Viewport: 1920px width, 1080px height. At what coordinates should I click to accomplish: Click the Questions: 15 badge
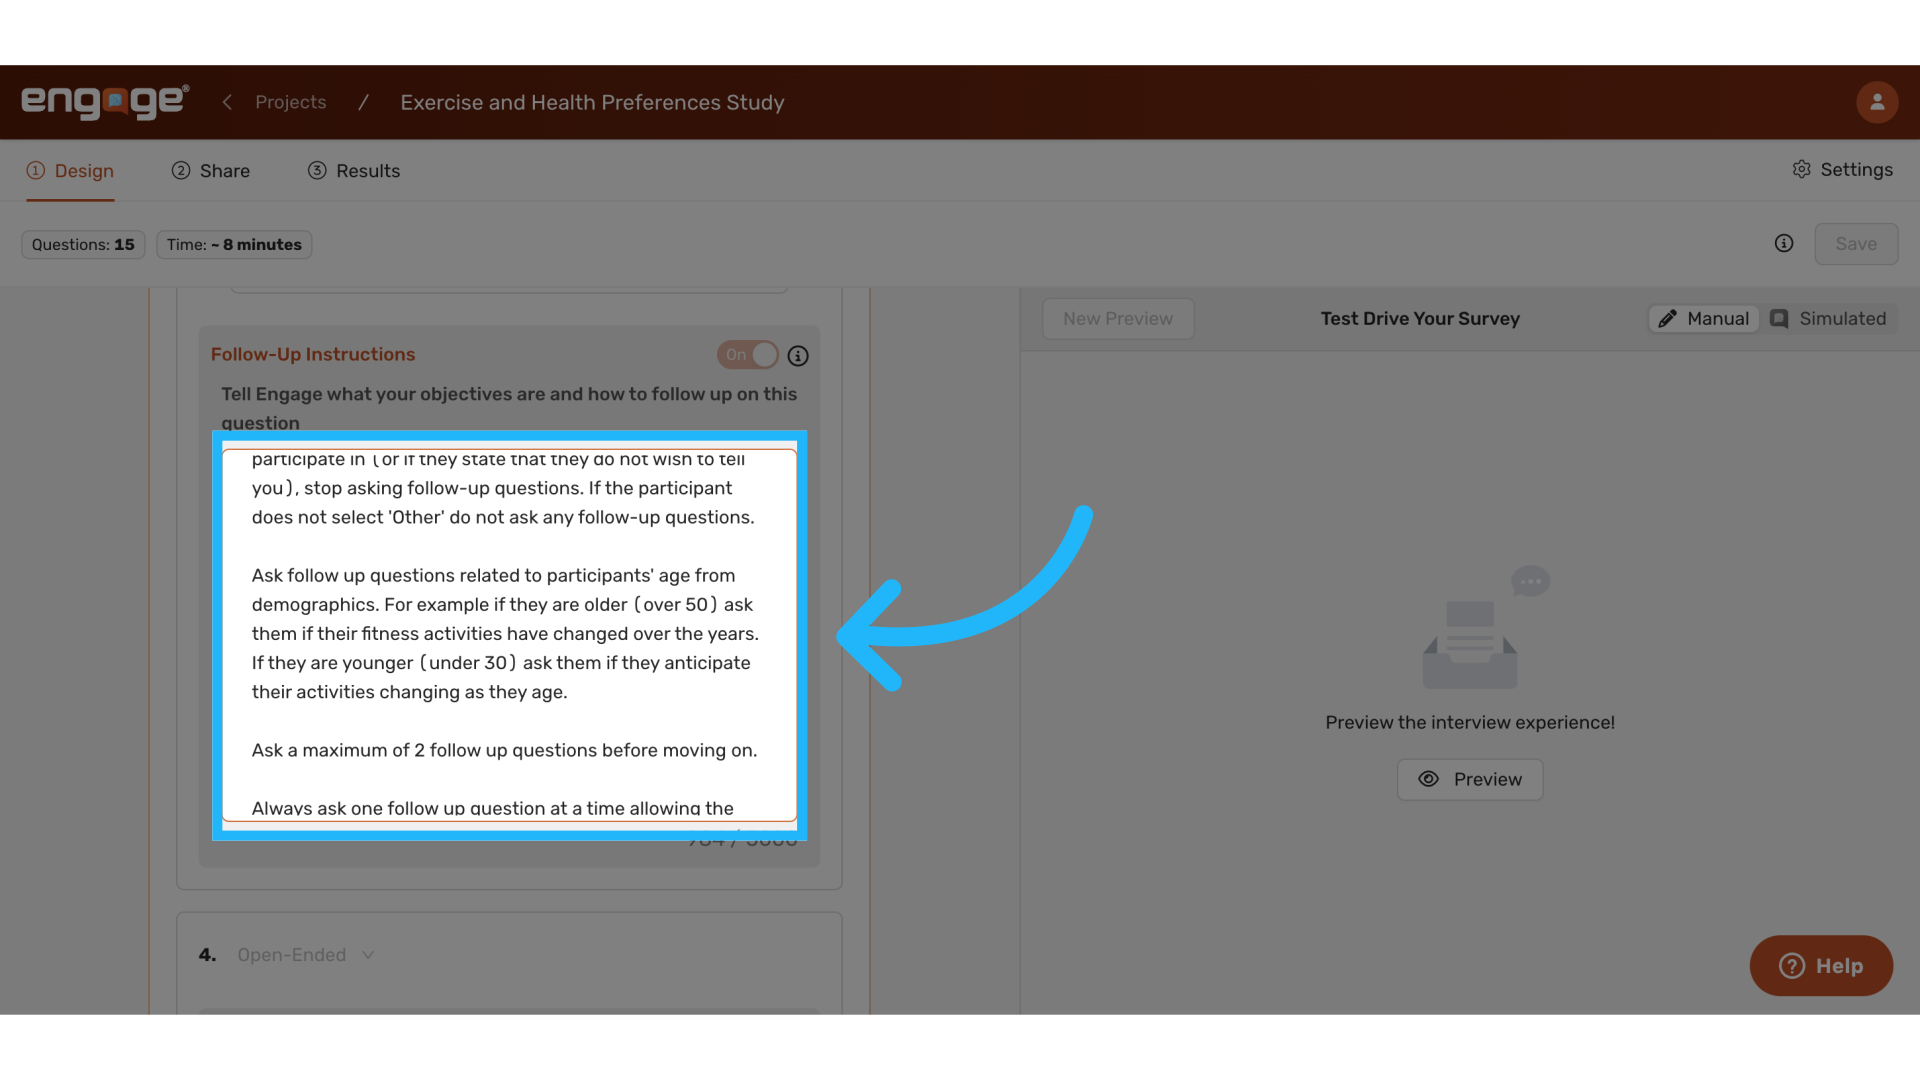coord(83,245)
